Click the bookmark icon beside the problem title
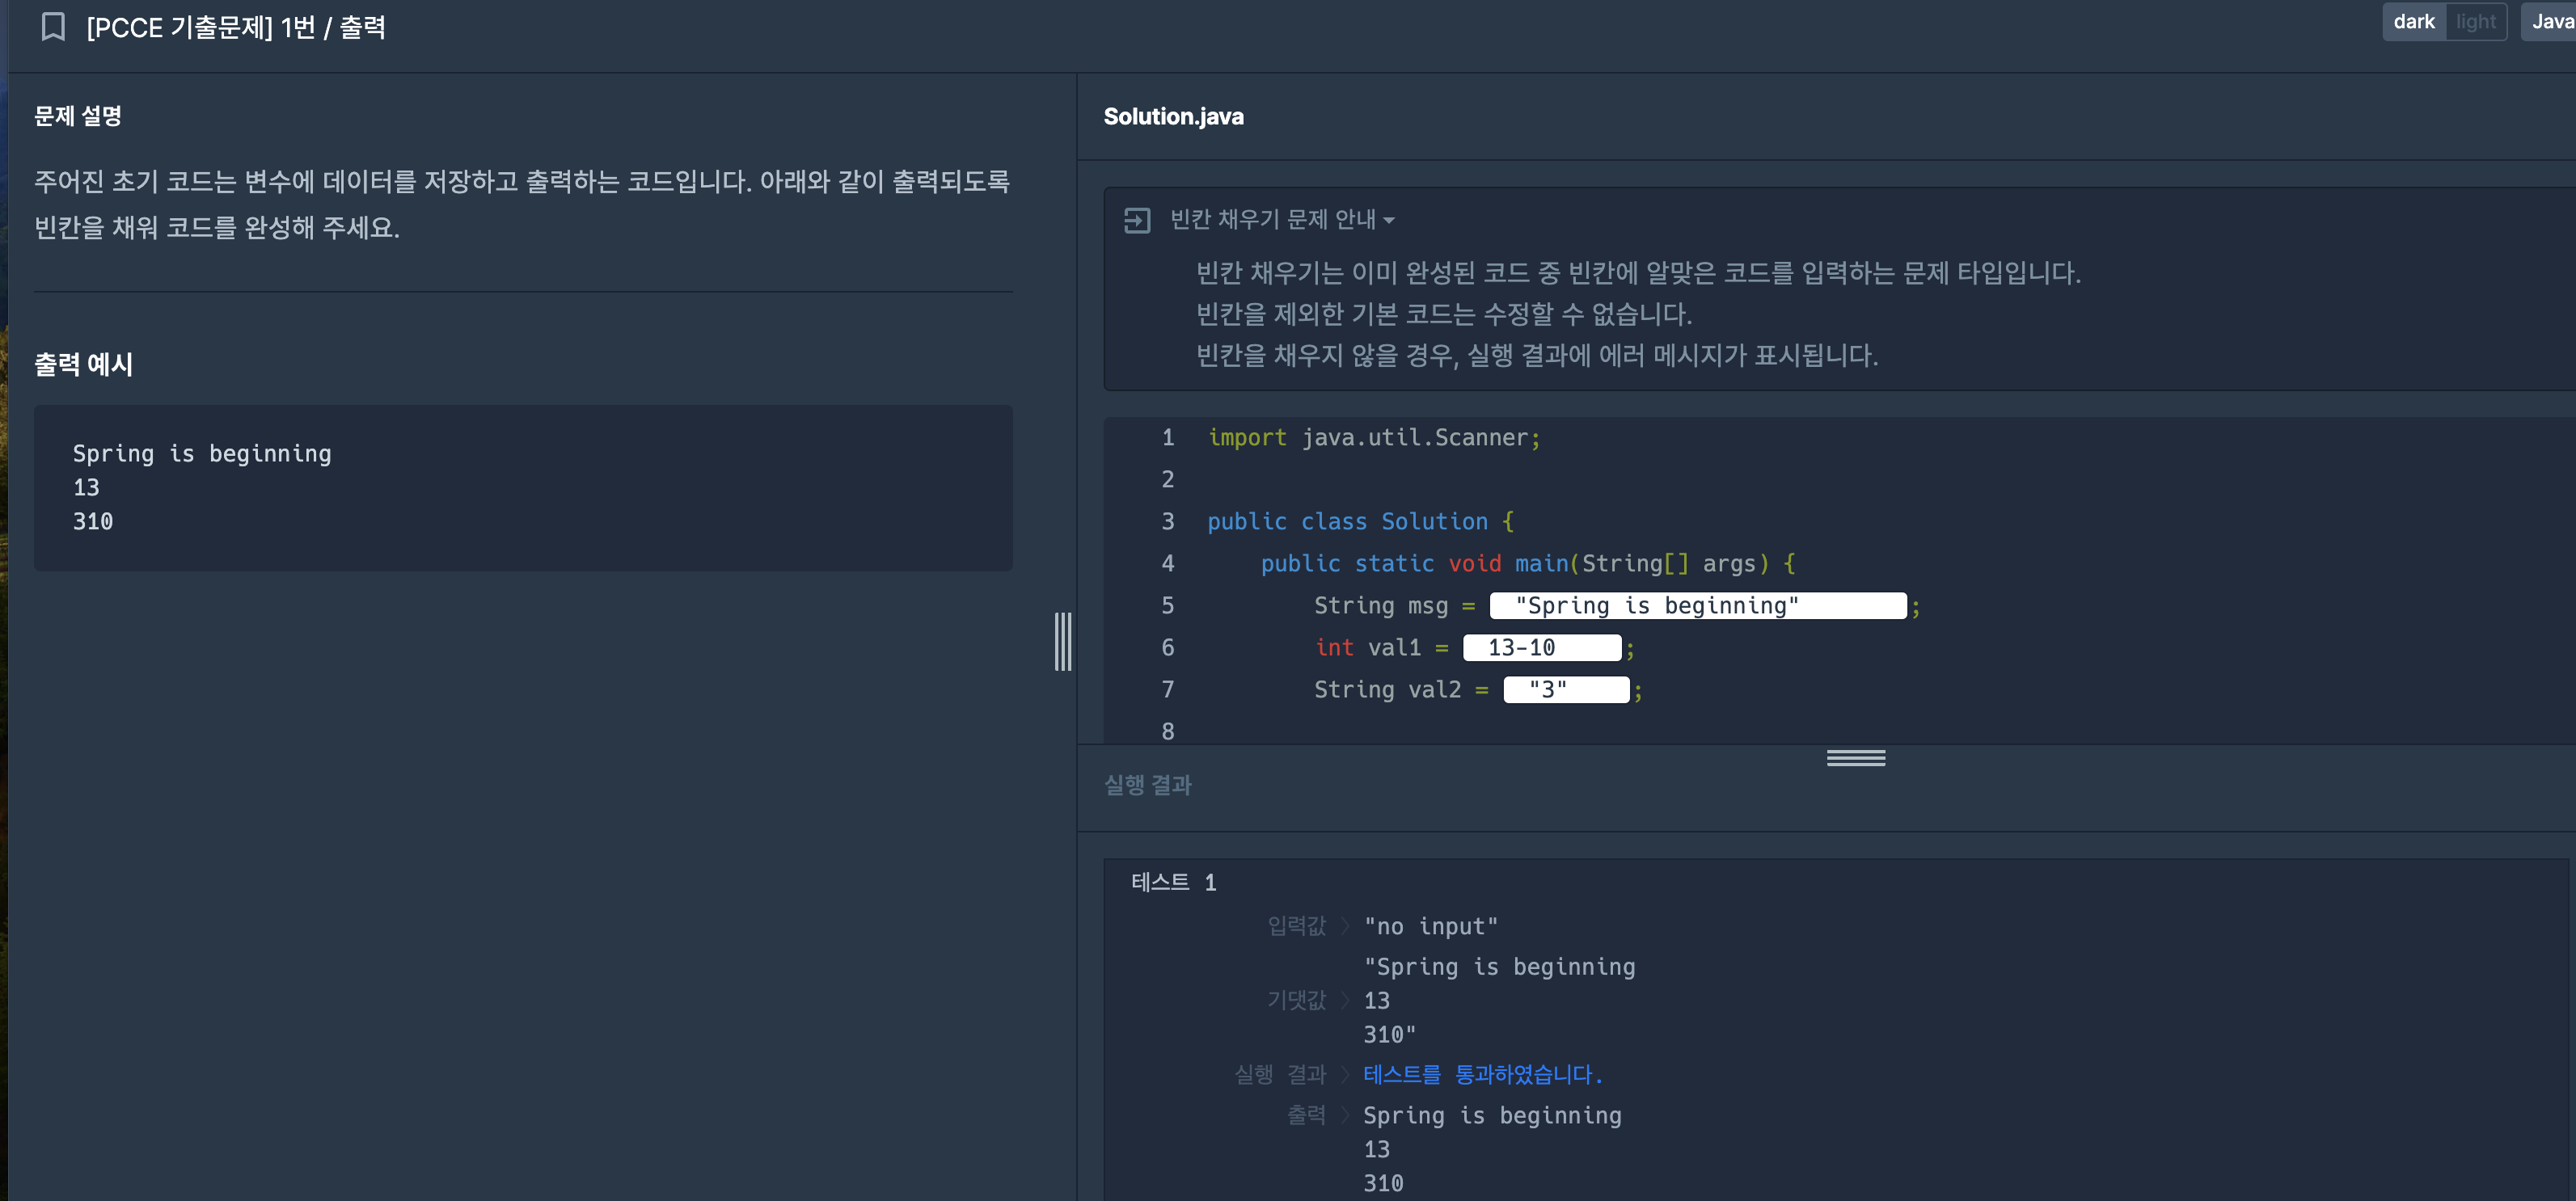 point(53,27)
